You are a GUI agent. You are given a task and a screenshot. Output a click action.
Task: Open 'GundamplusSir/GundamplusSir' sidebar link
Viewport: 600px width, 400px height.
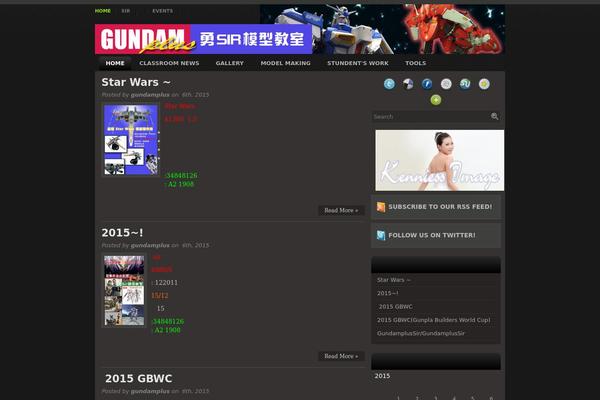[x=421, y=333]
